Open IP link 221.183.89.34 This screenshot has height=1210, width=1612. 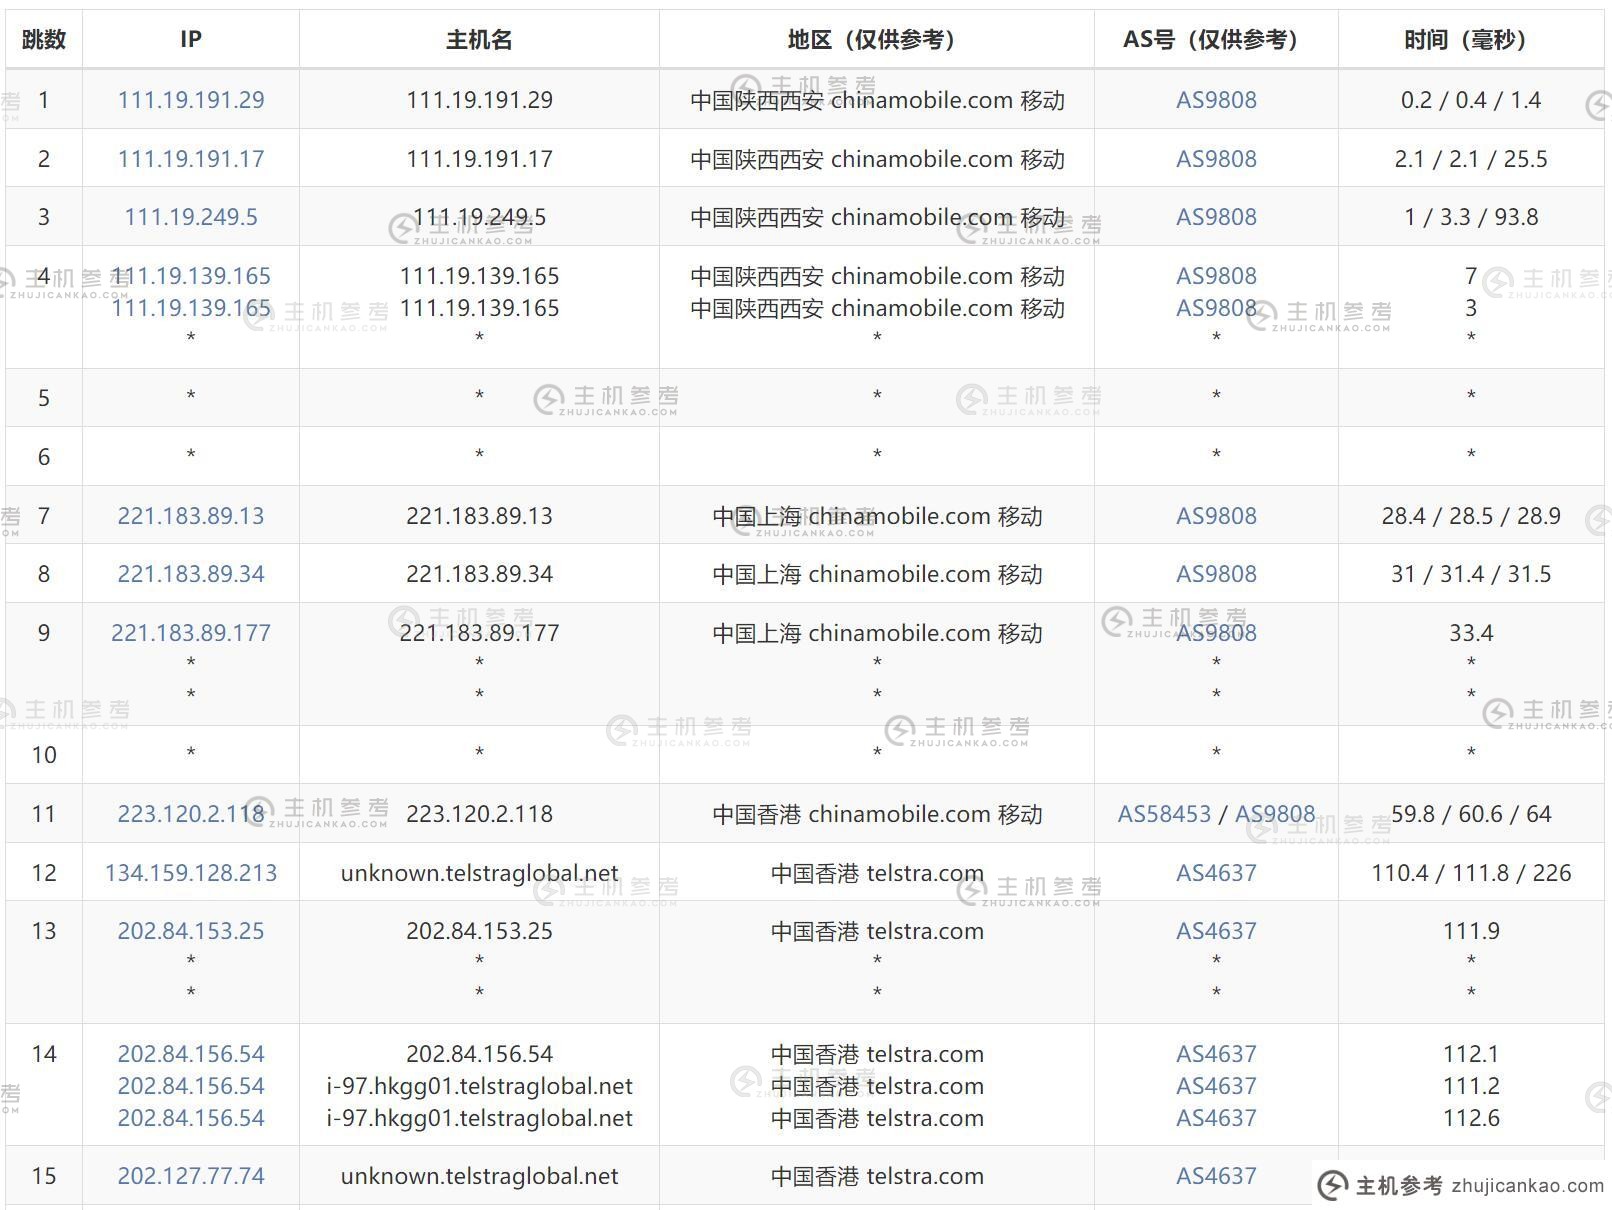(191, 574)
